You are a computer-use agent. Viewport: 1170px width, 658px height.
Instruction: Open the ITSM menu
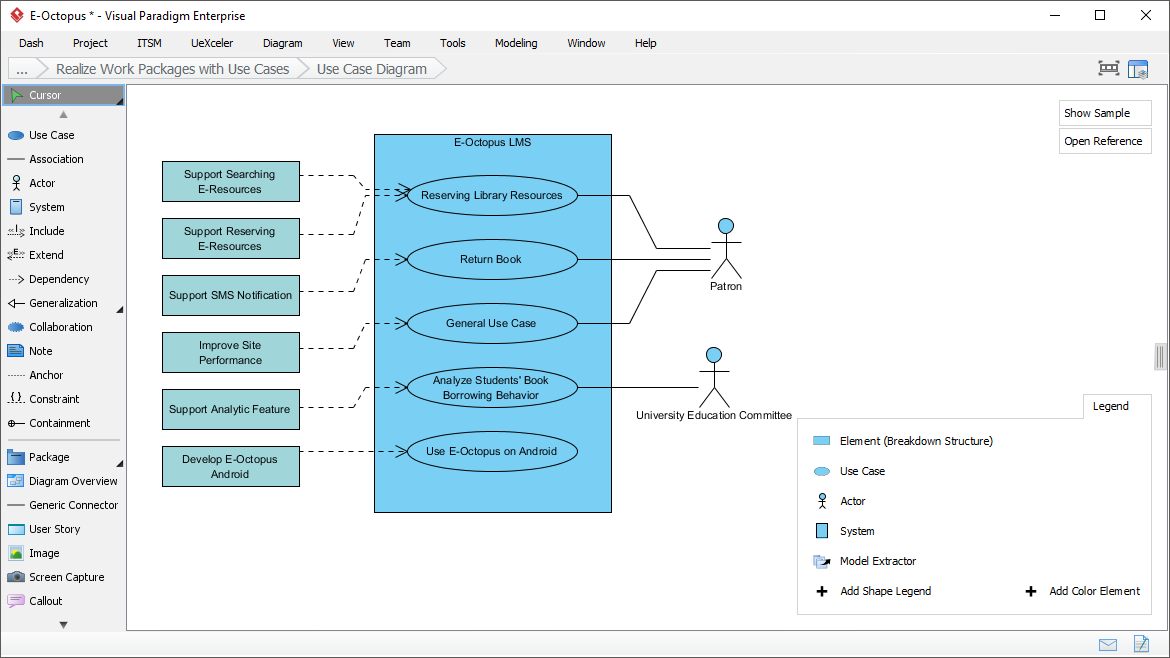[x=149, y=43]
